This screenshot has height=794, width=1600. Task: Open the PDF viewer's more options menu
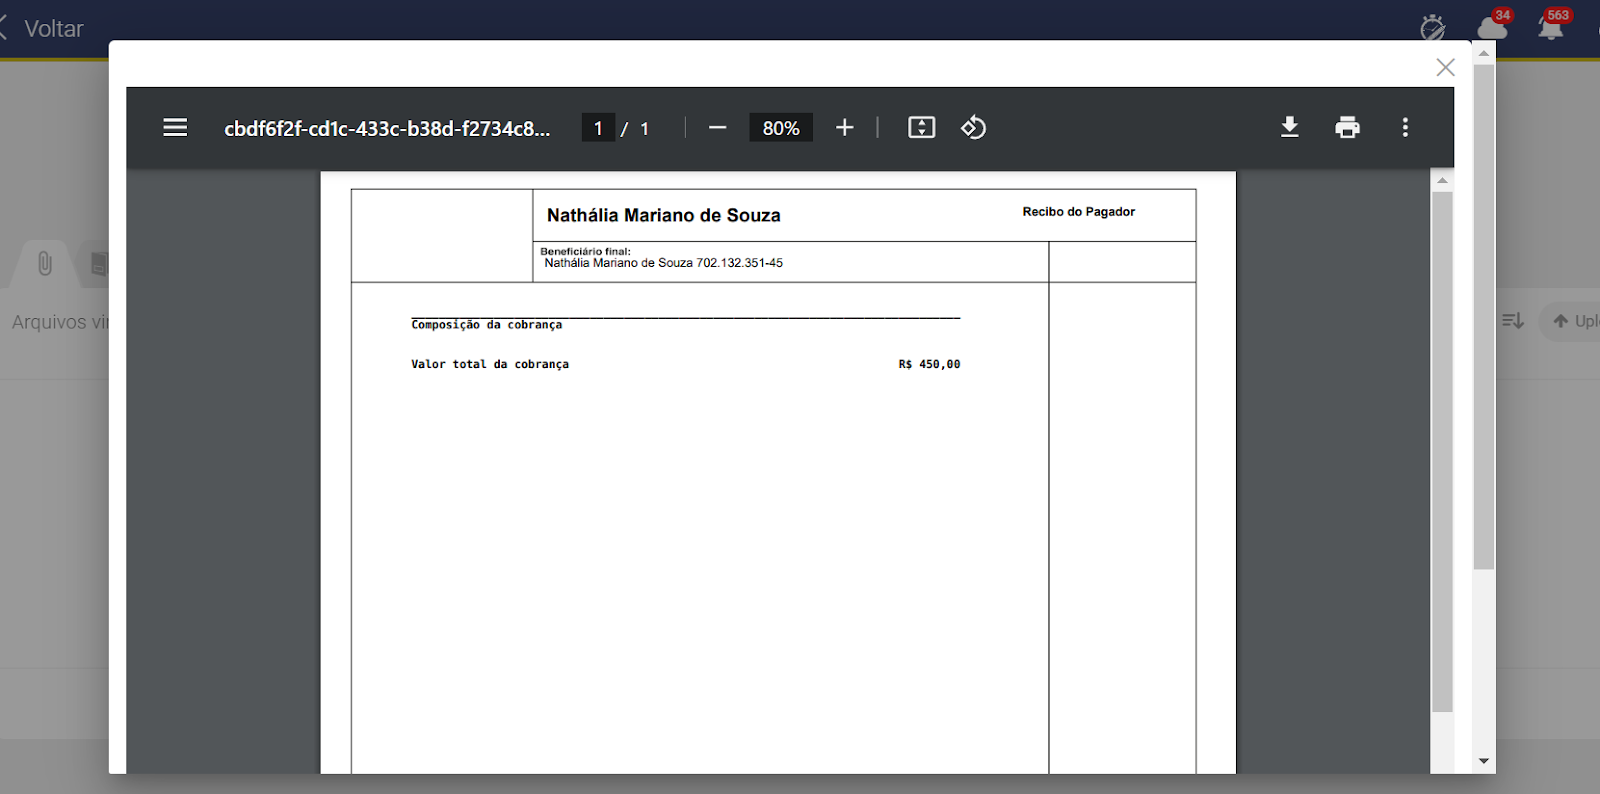[x=1405, y=127]
